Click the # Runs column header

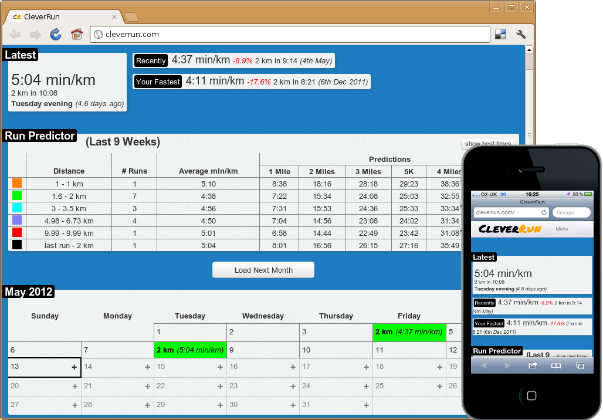tap(134, 171)
